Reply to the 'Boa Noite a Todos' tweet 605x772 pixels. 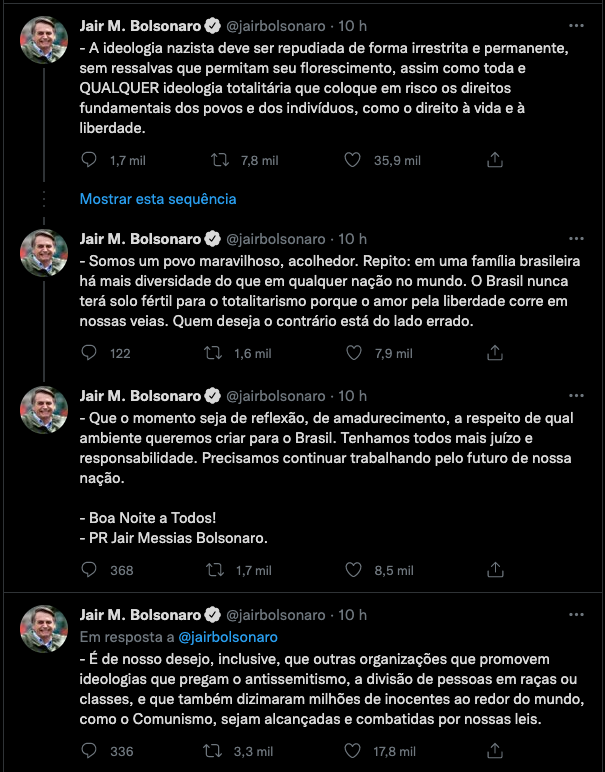tap(88, 571)
